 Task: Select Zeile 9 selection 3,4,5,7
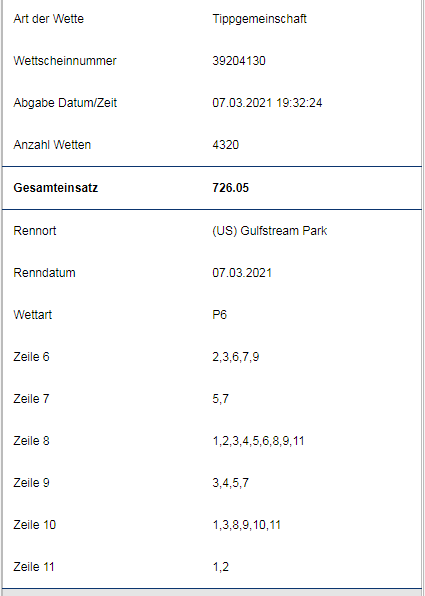coord(230,483)
